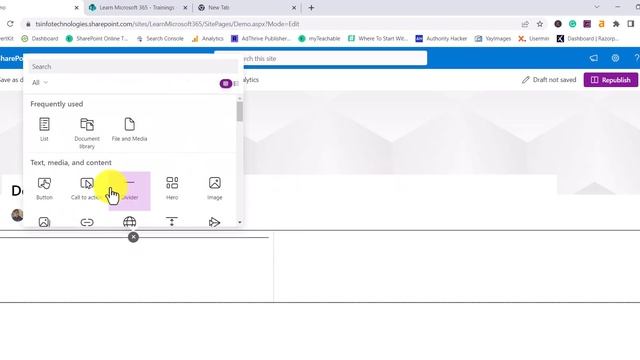Click the Chrome address bar URL
Screen dimensions: 640x360
coord(167,24)
